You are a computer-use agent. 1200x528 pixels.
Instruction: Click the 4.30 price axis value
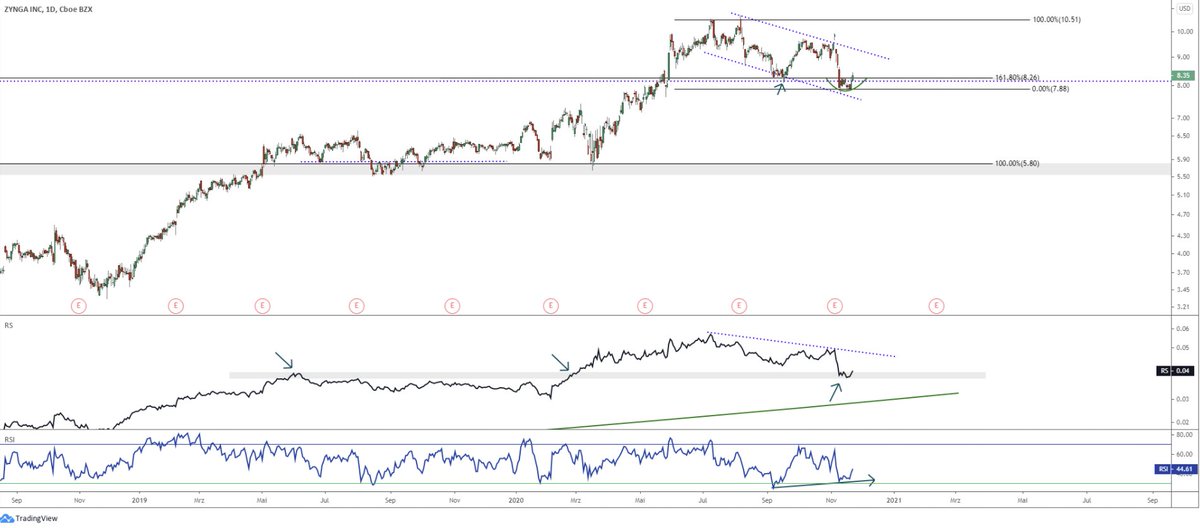tap(1185, 235)
